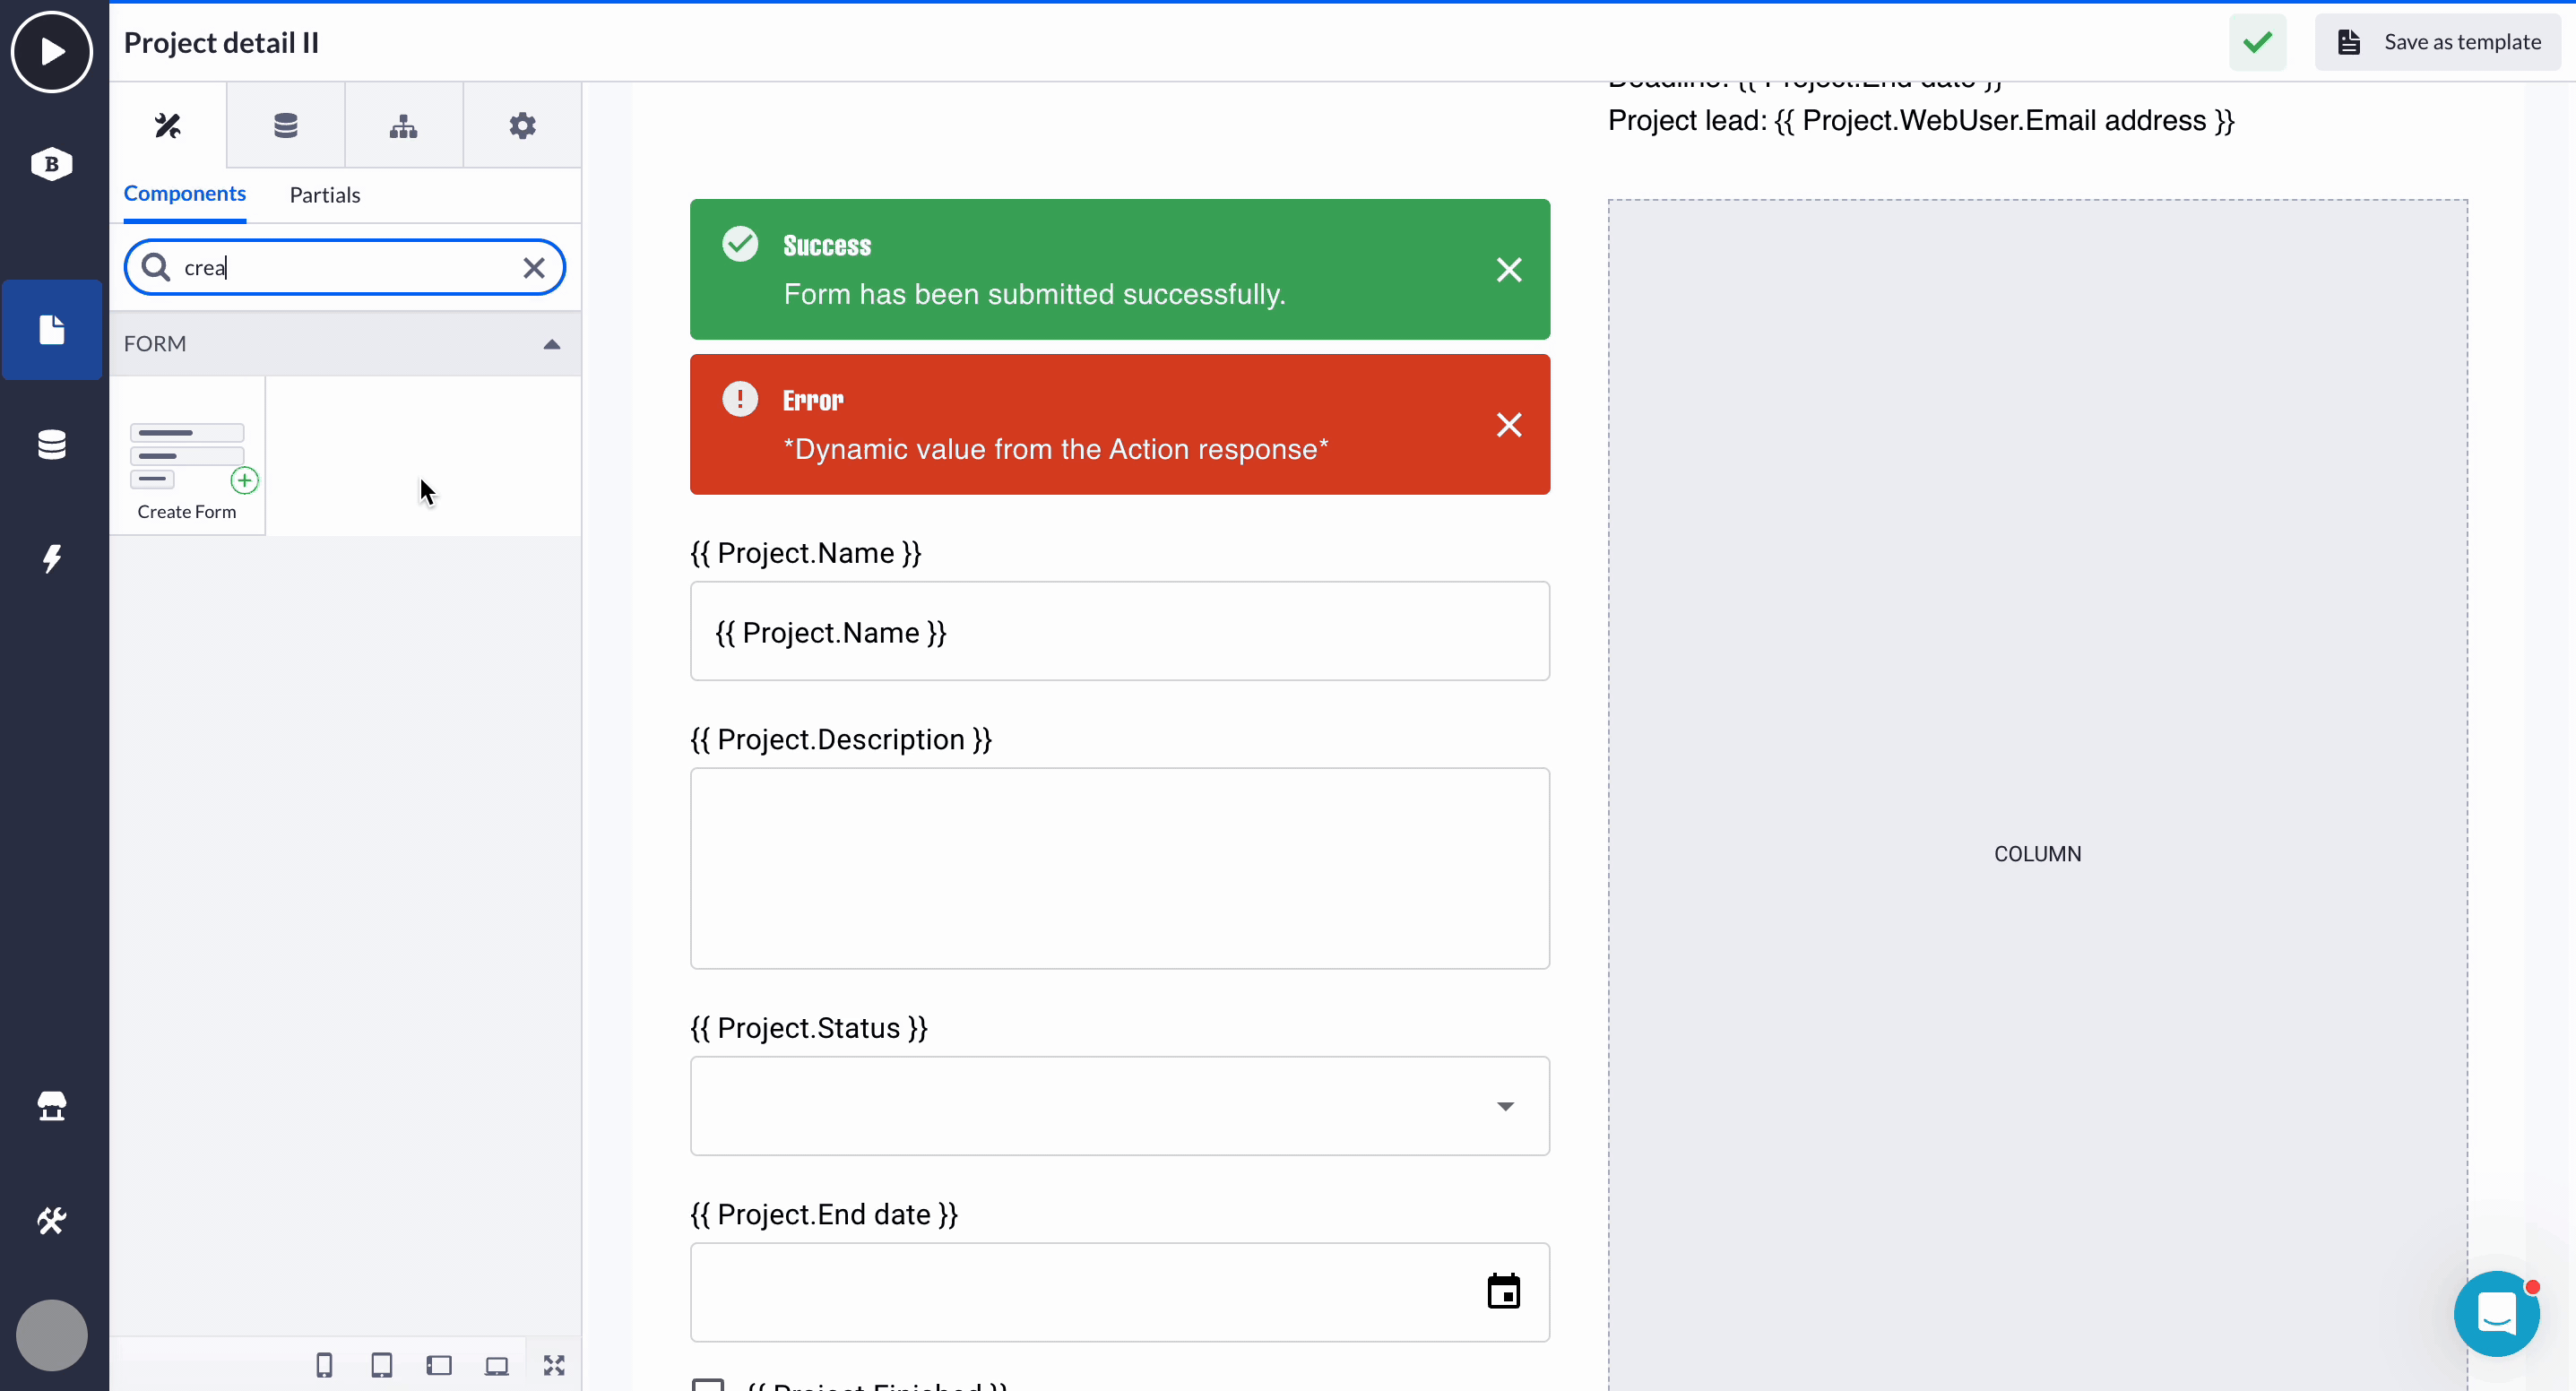Screen dimensions: 2576x1391
Task: Open the Block Store marketplace icon
Action: (x=52, y=1106)
